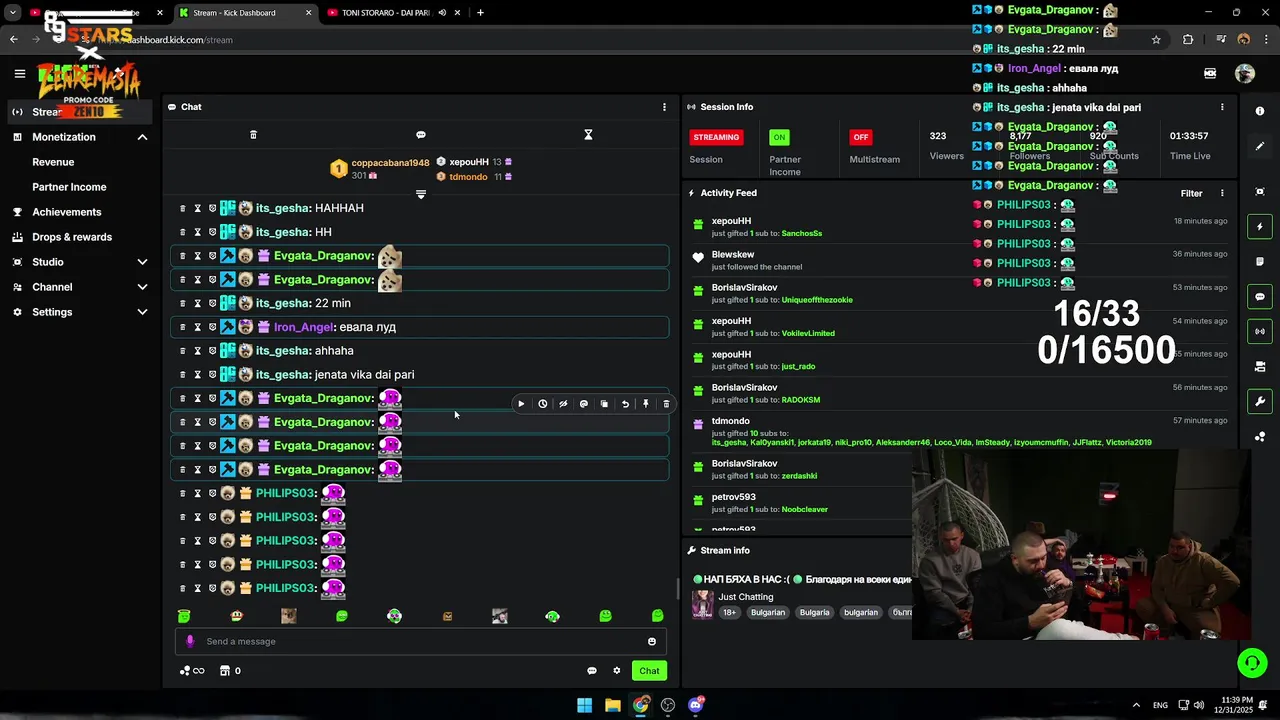Toggle the wrench Stream info widget
The height and width of the screenshot is (720, 1280).
1260,402
